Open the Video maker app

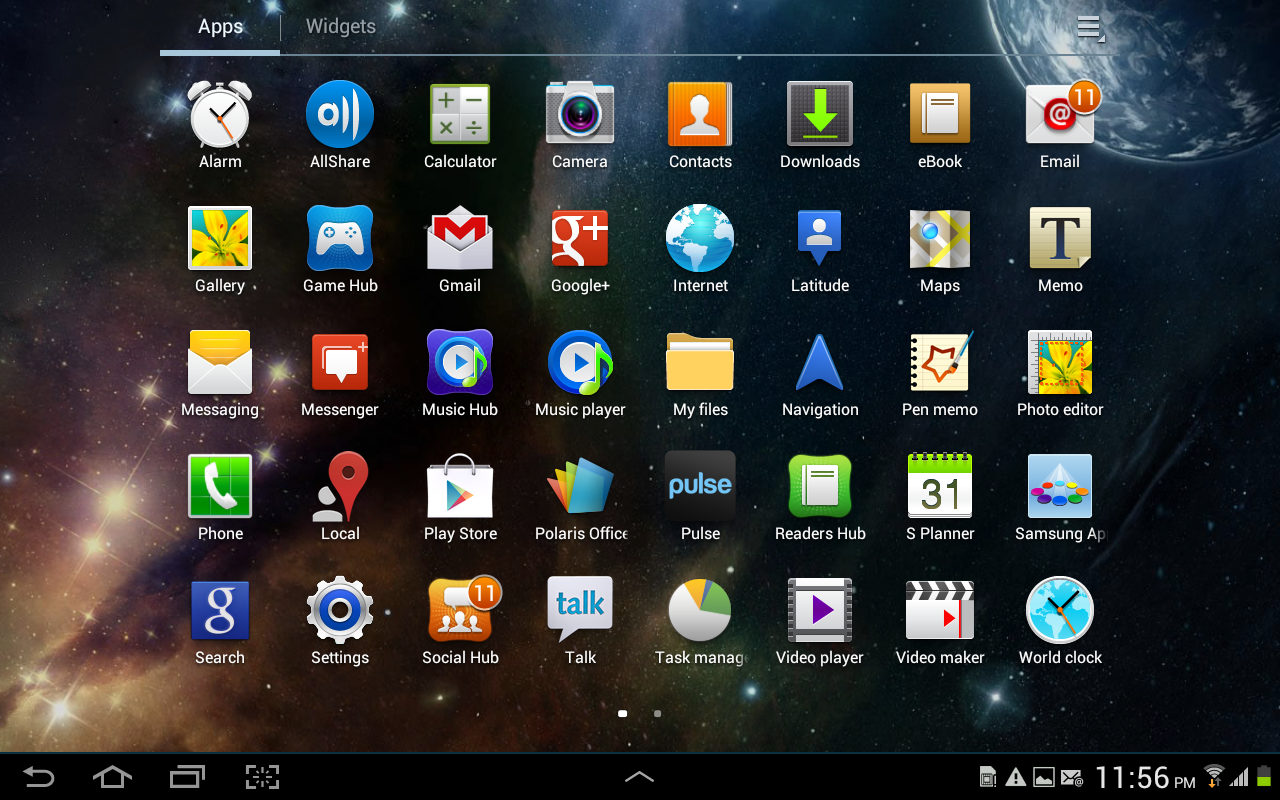coord(940,621)
